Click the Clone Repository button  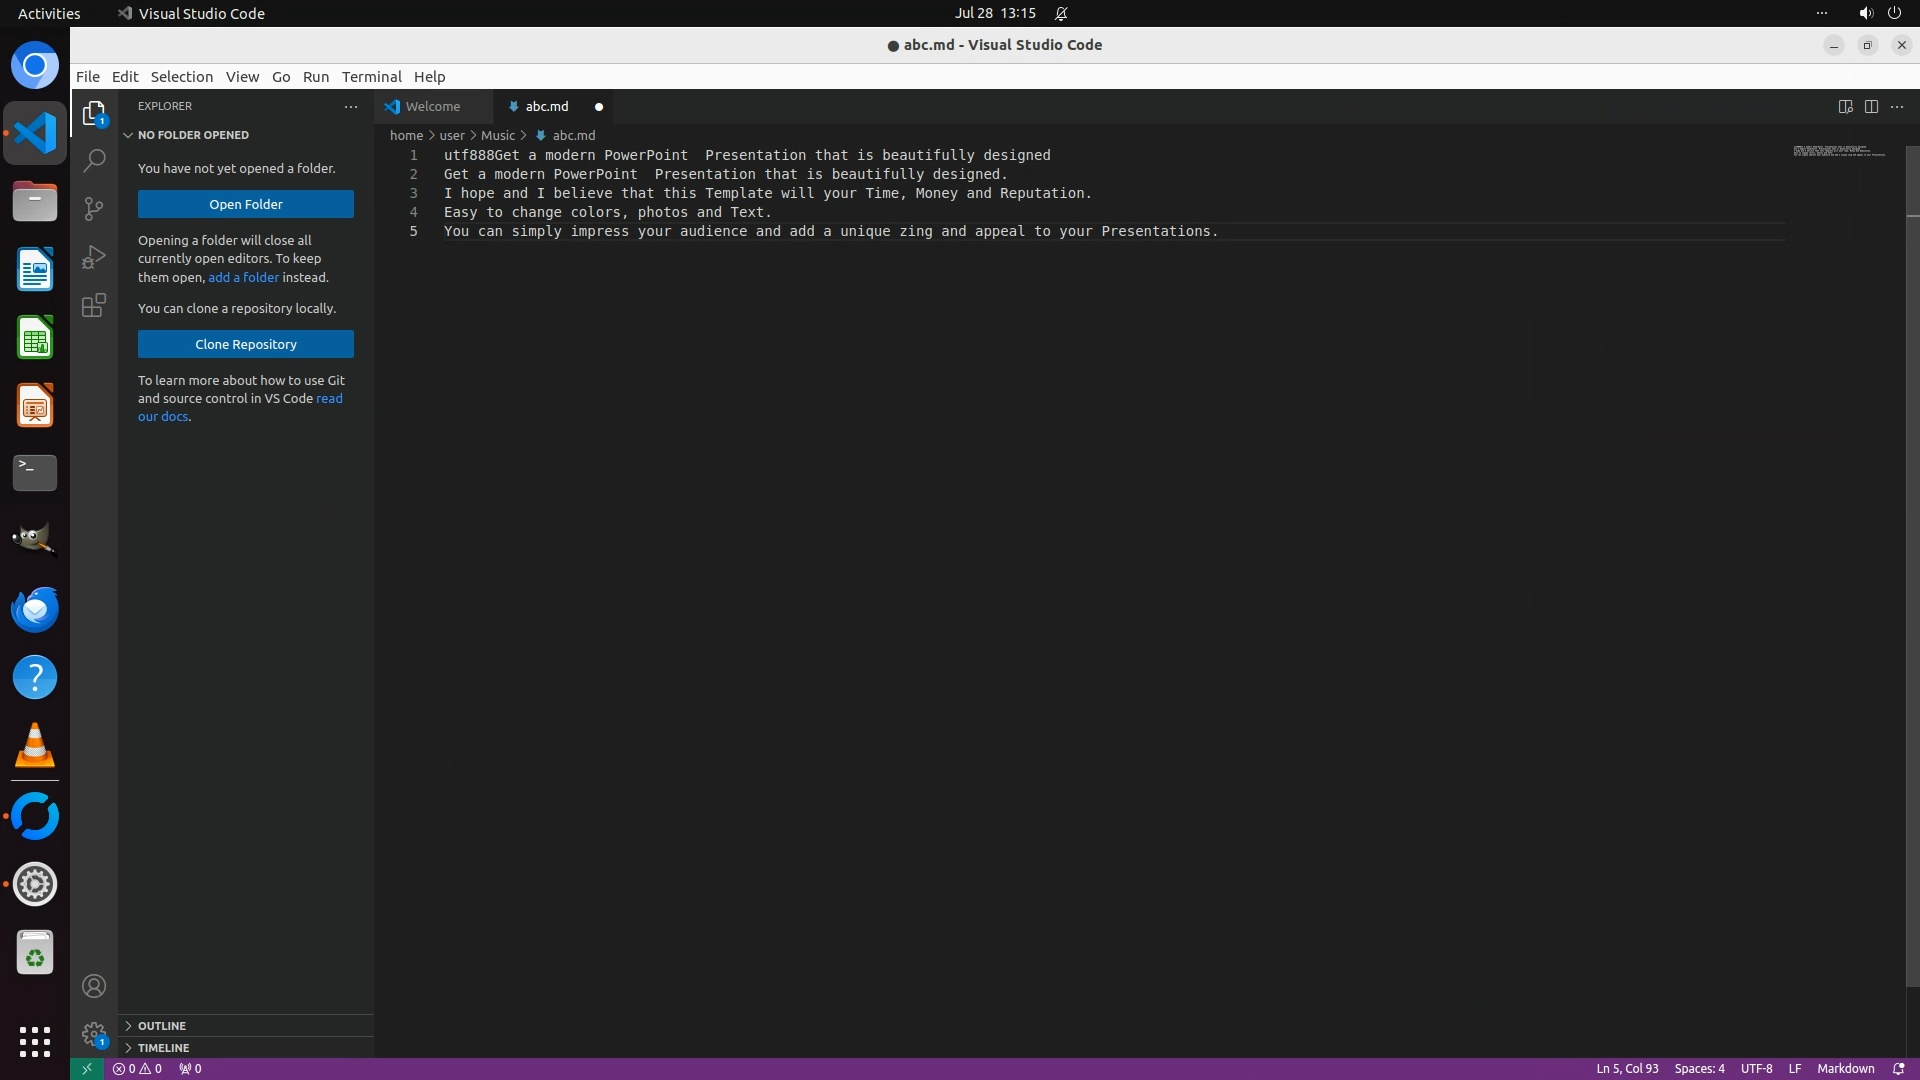click(x=246, y=344)
